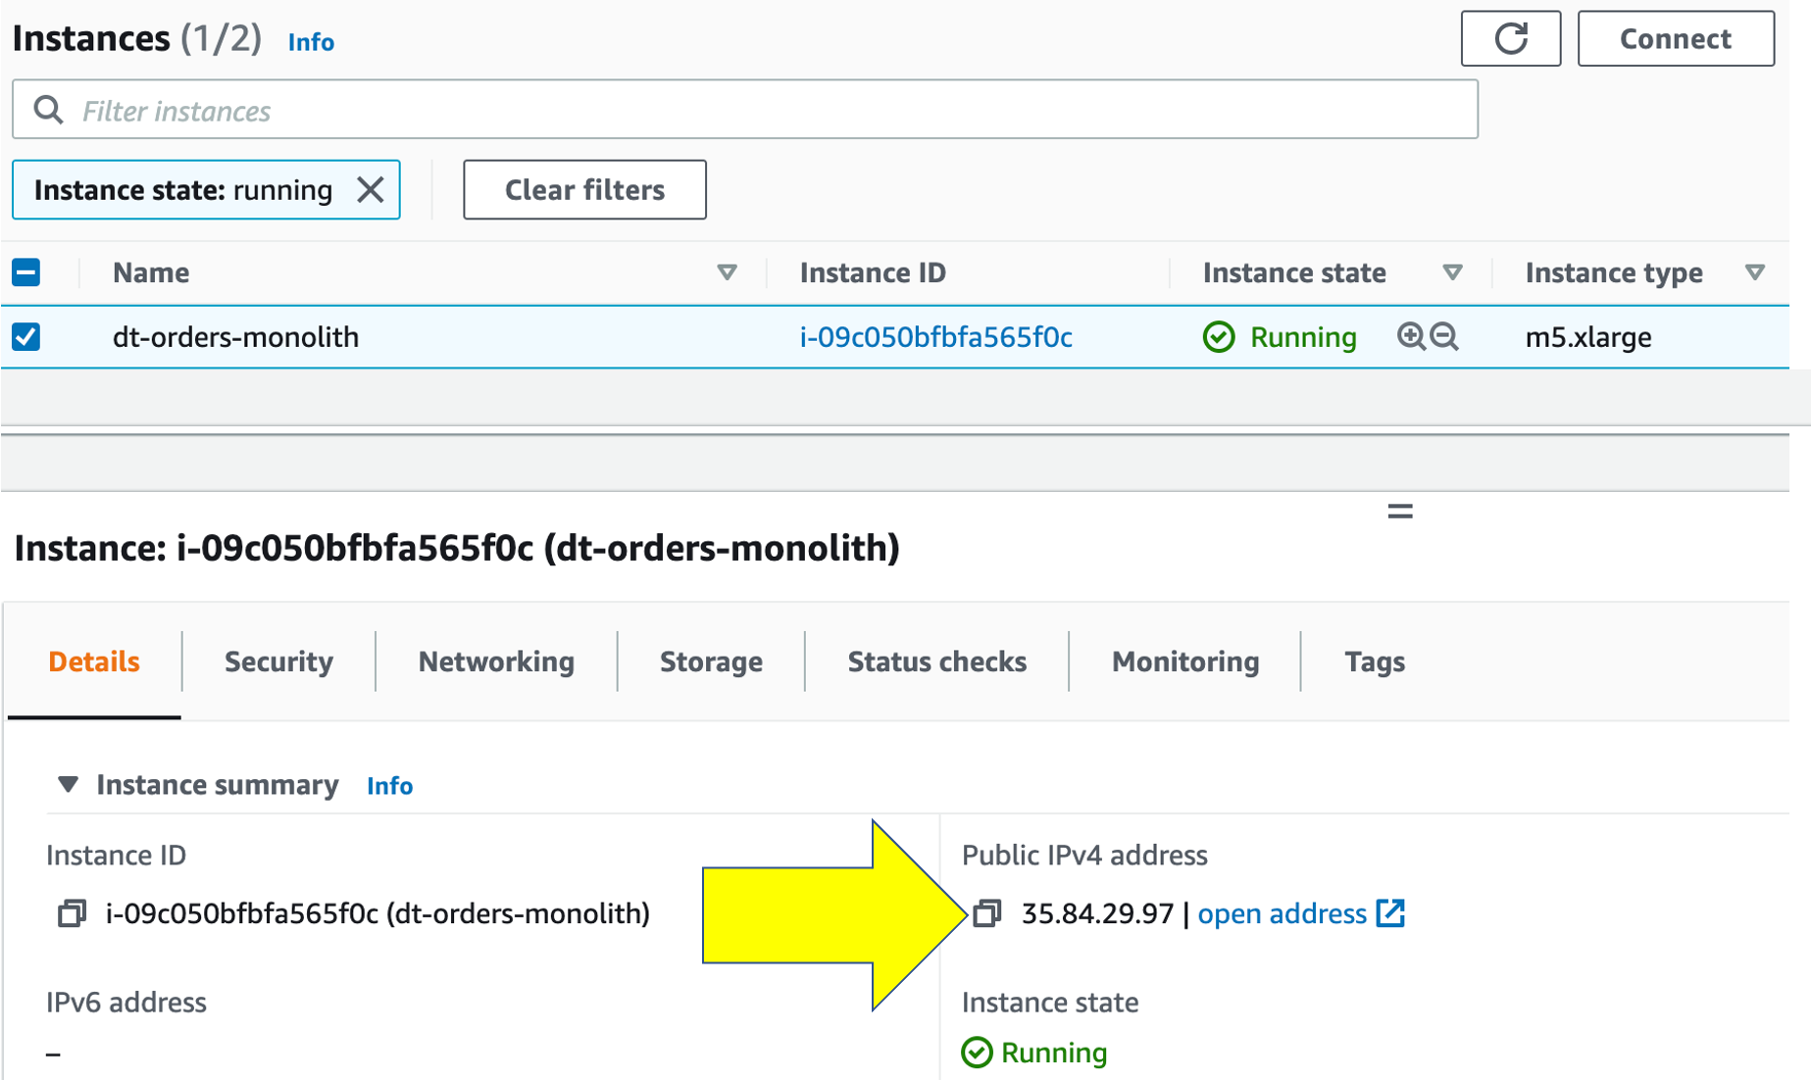The image size is (1812, 1080).
Task: Switch to the Security tab
Action: 278,661
